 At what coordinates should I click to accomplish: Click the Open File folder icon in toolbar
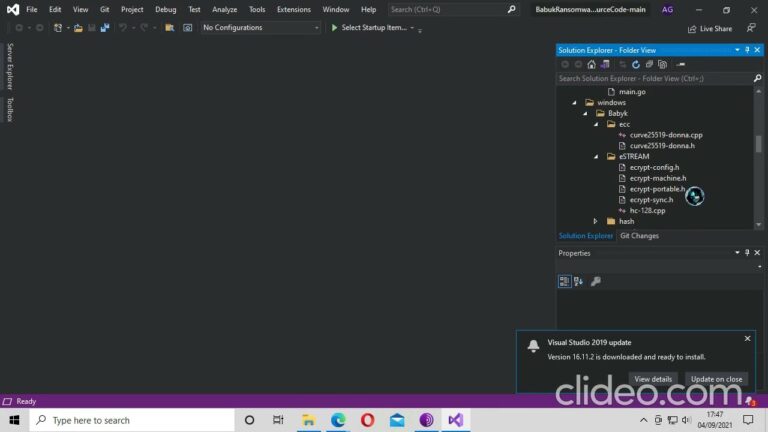(x=78, y=28)
